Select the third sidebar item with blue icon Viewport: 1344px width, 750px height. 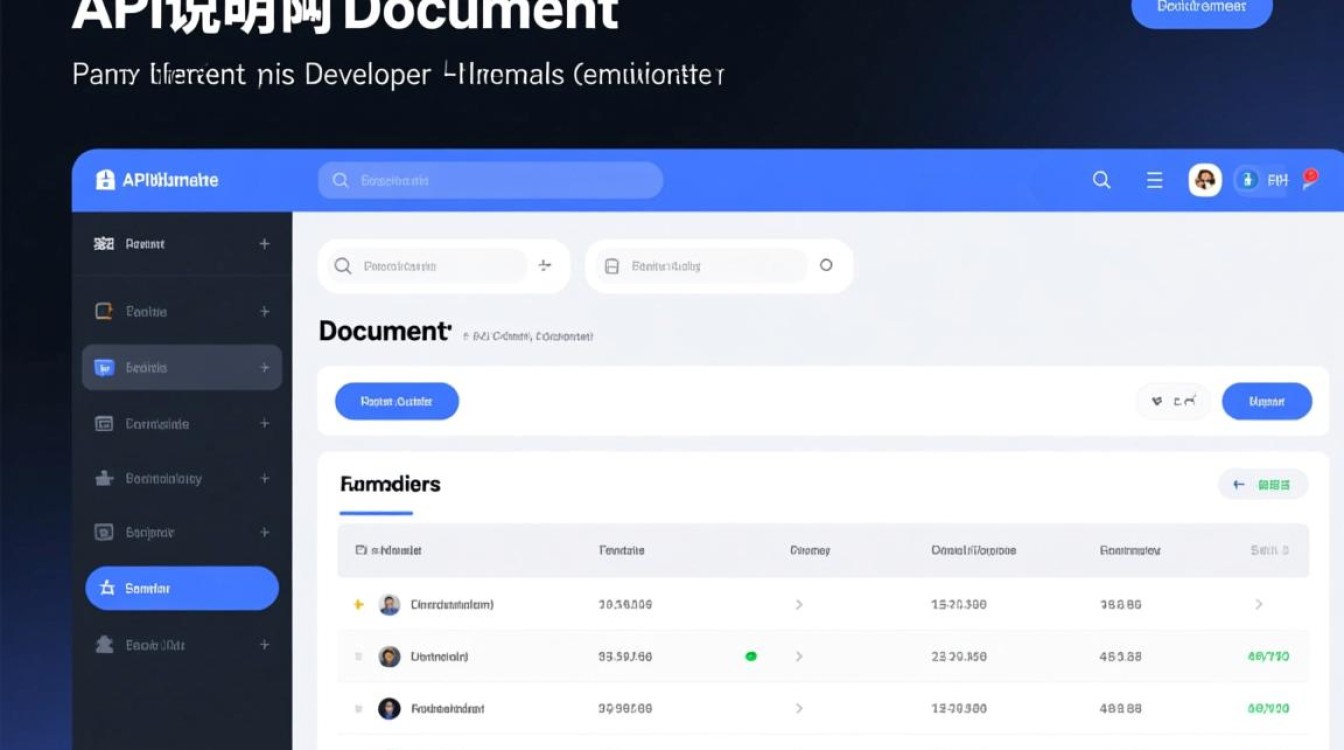[x=181, y=368]
